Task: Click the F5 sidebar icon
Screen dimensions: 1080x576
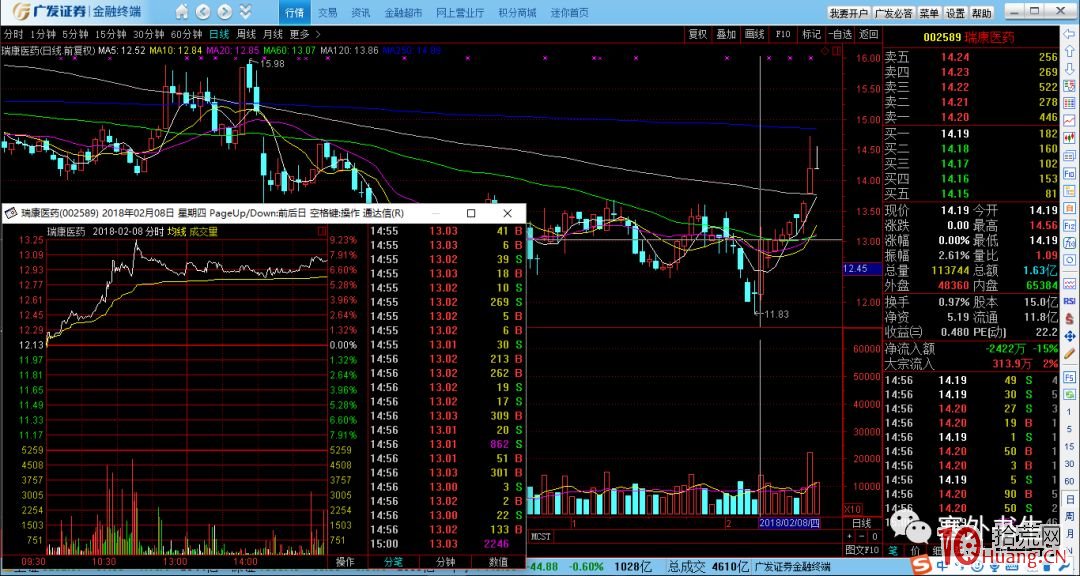Action: point(1070,377)
